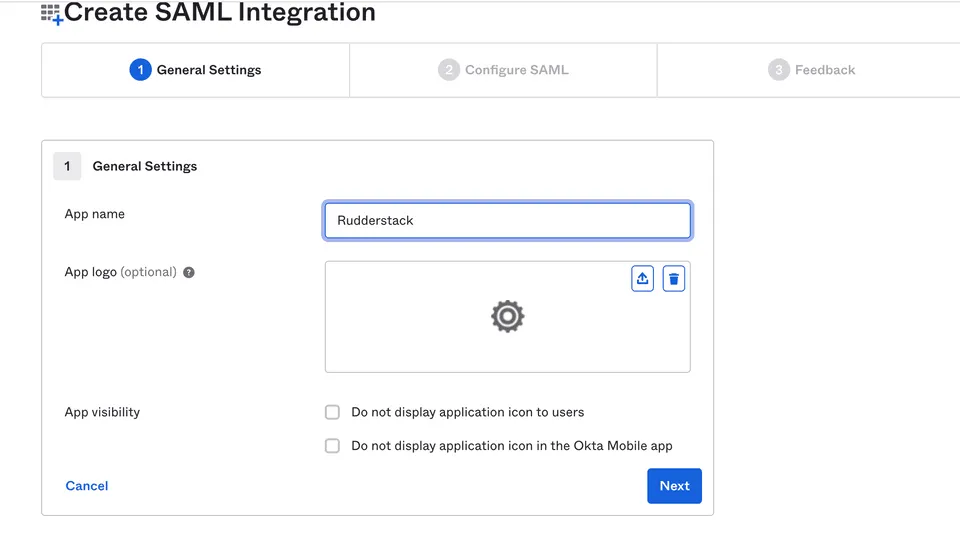Click the numbered General Settings section header
The image size is (960, 557).
coord(125,166)
